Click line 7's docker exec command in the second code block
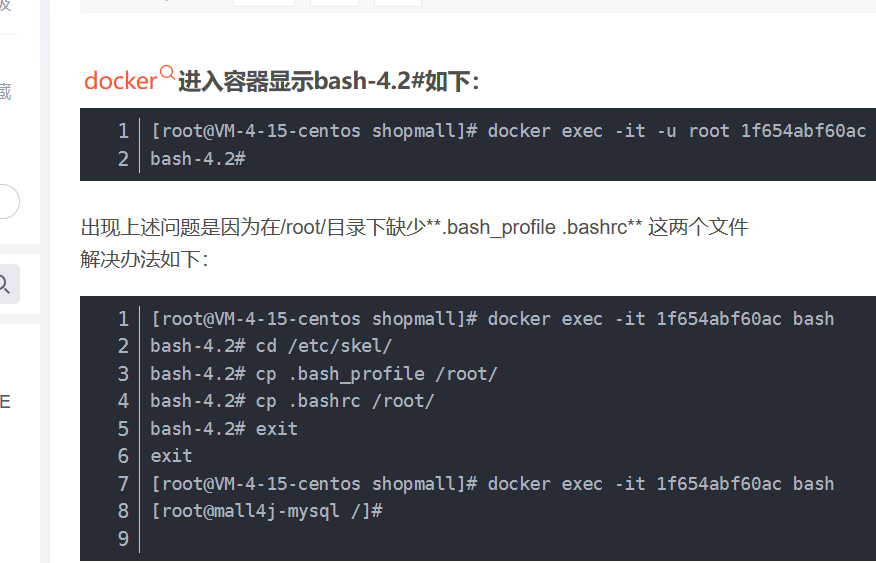The height and width of the screenshot is (563, 876). (492, 484)
